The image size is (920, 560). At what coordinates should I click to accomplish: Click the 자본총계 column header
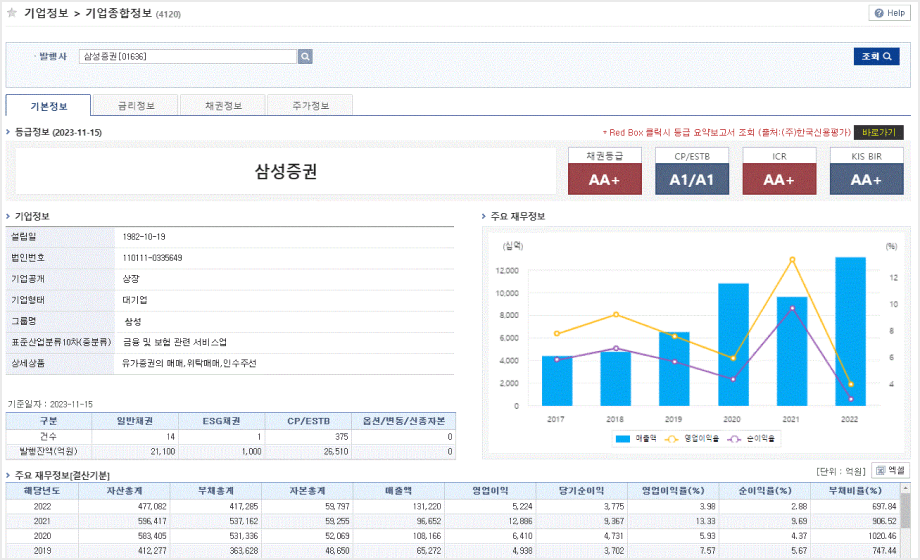(307, 491)
